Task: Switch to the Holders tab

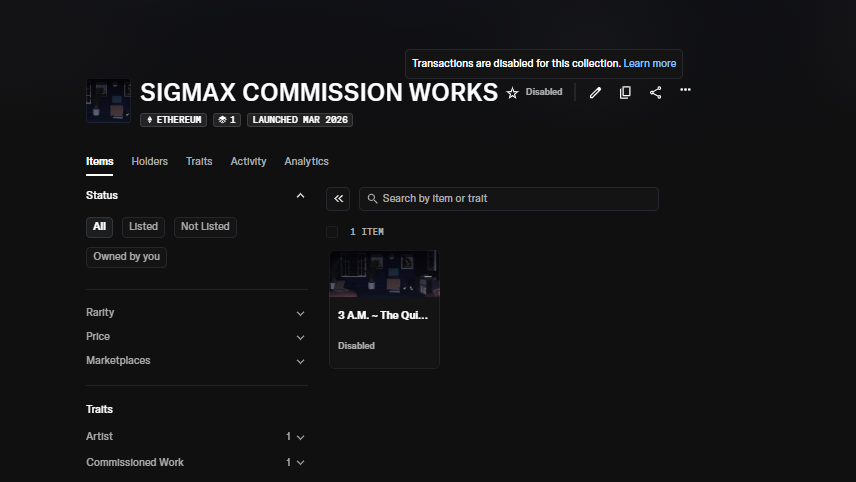Action: [149, 162]
